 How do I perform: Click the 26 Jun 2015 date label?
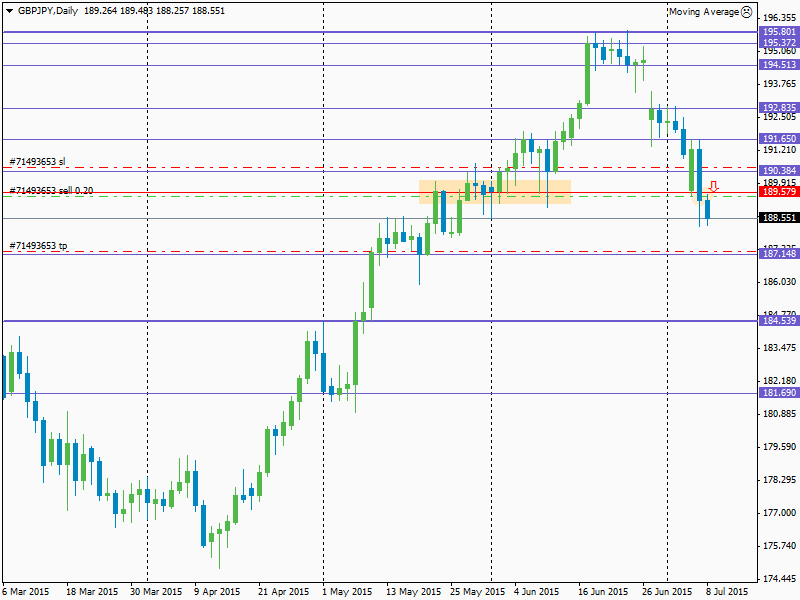tap(667, 592)
